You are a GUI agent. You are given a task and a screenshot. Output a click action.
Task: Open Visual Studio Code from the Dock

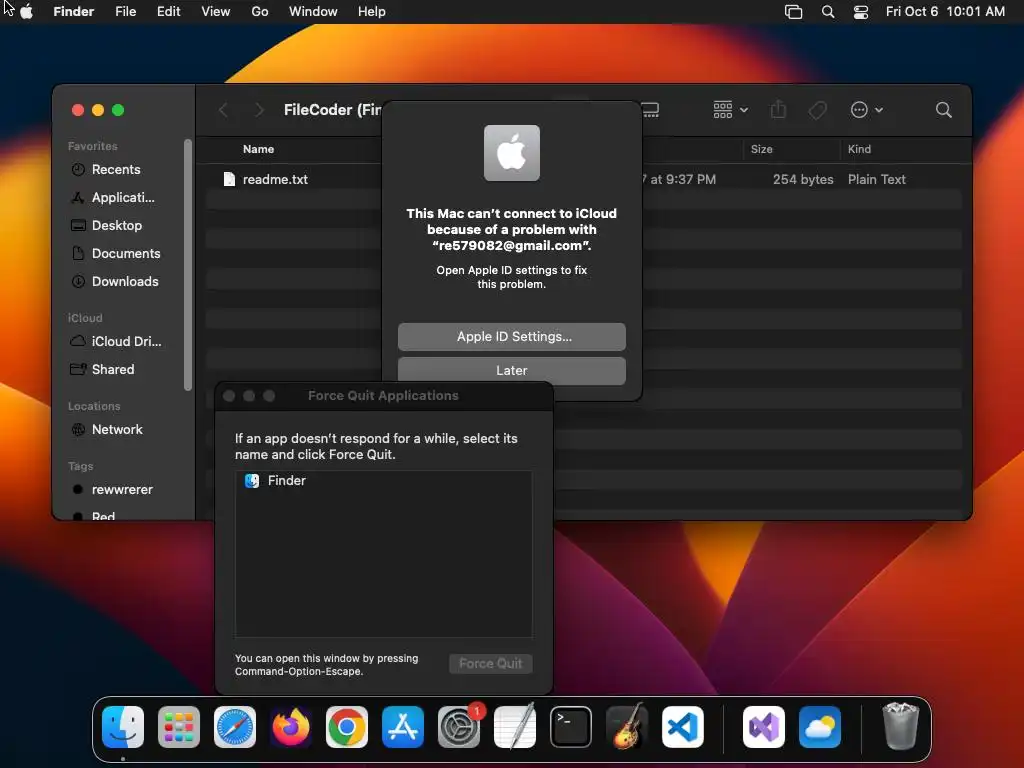[x=682, y=727]
